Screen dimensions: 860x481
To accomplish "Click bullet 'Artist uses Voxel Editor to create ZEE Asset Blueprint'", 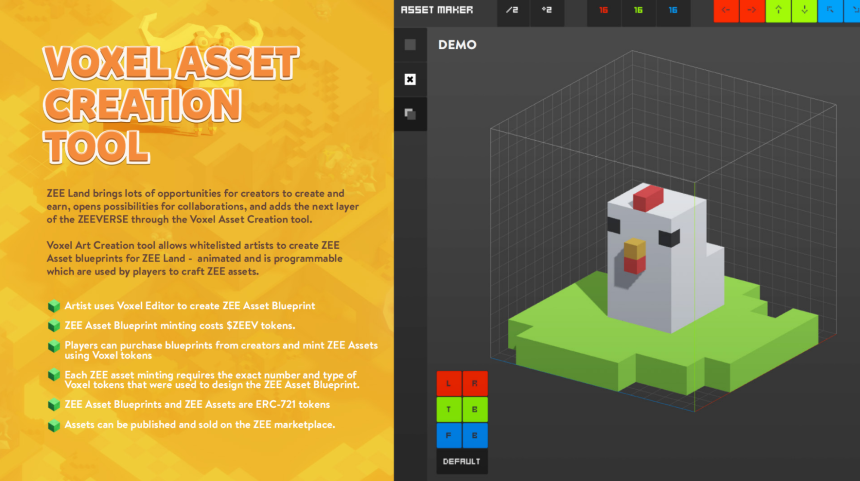I will click(x=190, y=306).
